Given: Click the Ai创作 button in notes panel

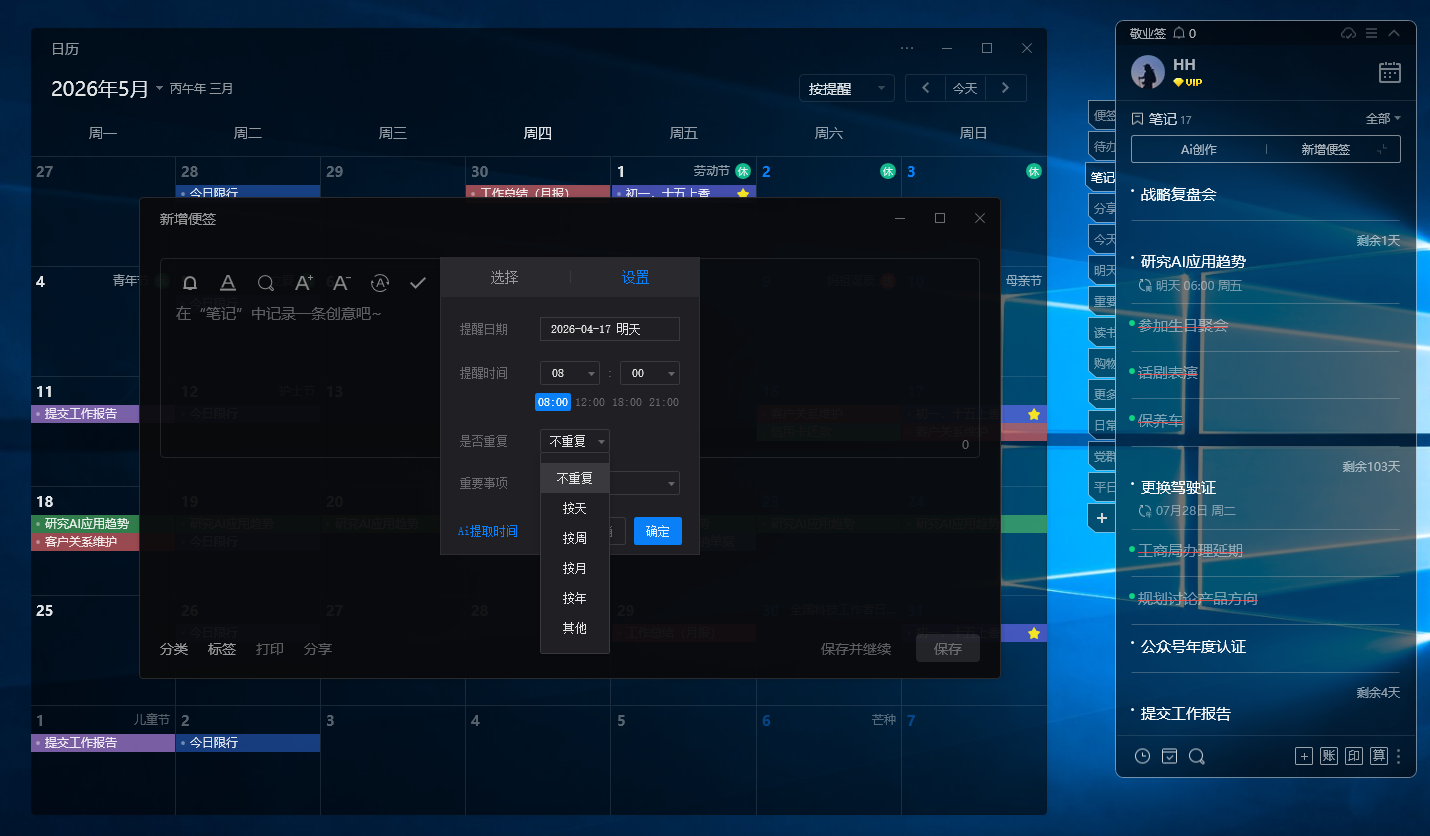Looking at the screenshot, I should click(x=1199, y=149).
